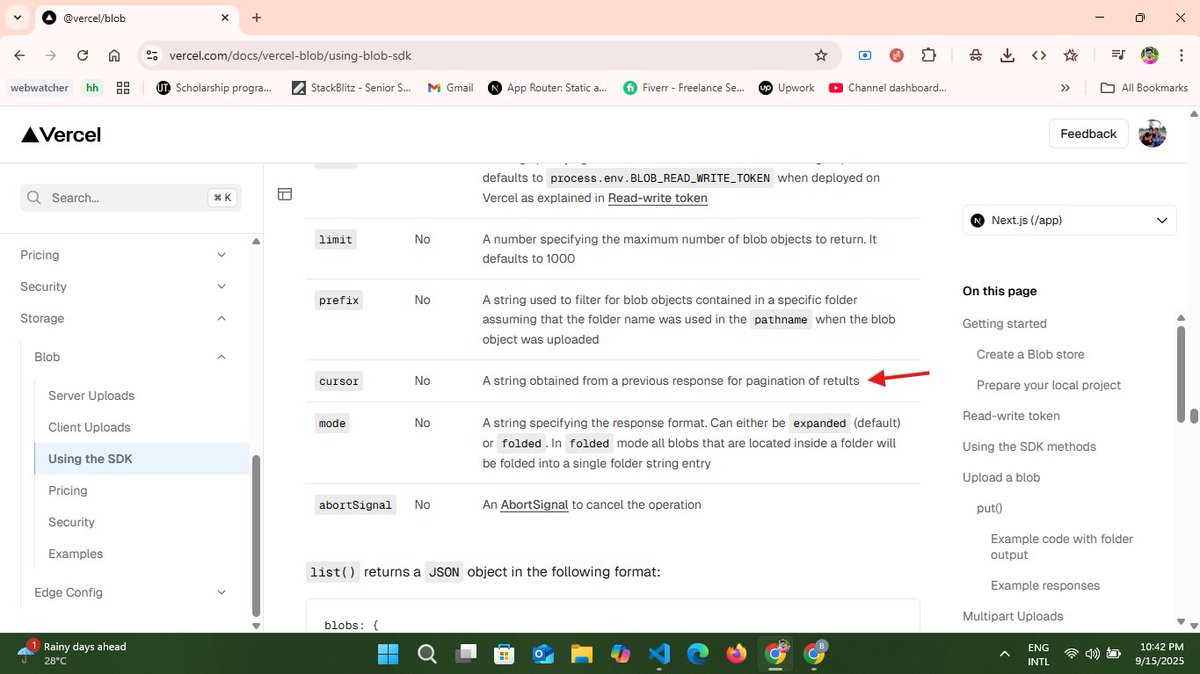Image resolution: width=1200 pixels, height=674 pixels.
Task: Select "Client Uploads" in the sidebar navigation
Action: [89, 427]
